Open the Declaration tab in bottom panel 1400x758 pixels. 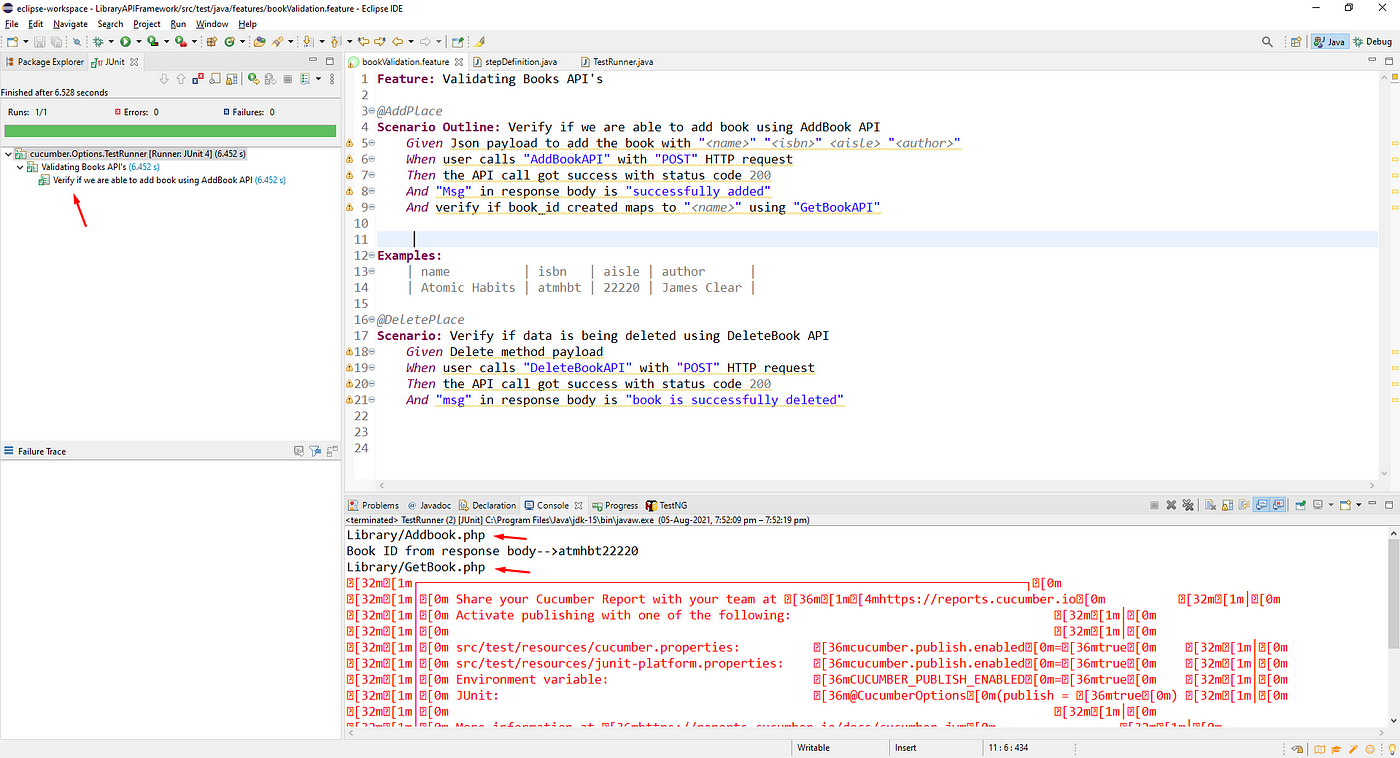coord(487,505)
